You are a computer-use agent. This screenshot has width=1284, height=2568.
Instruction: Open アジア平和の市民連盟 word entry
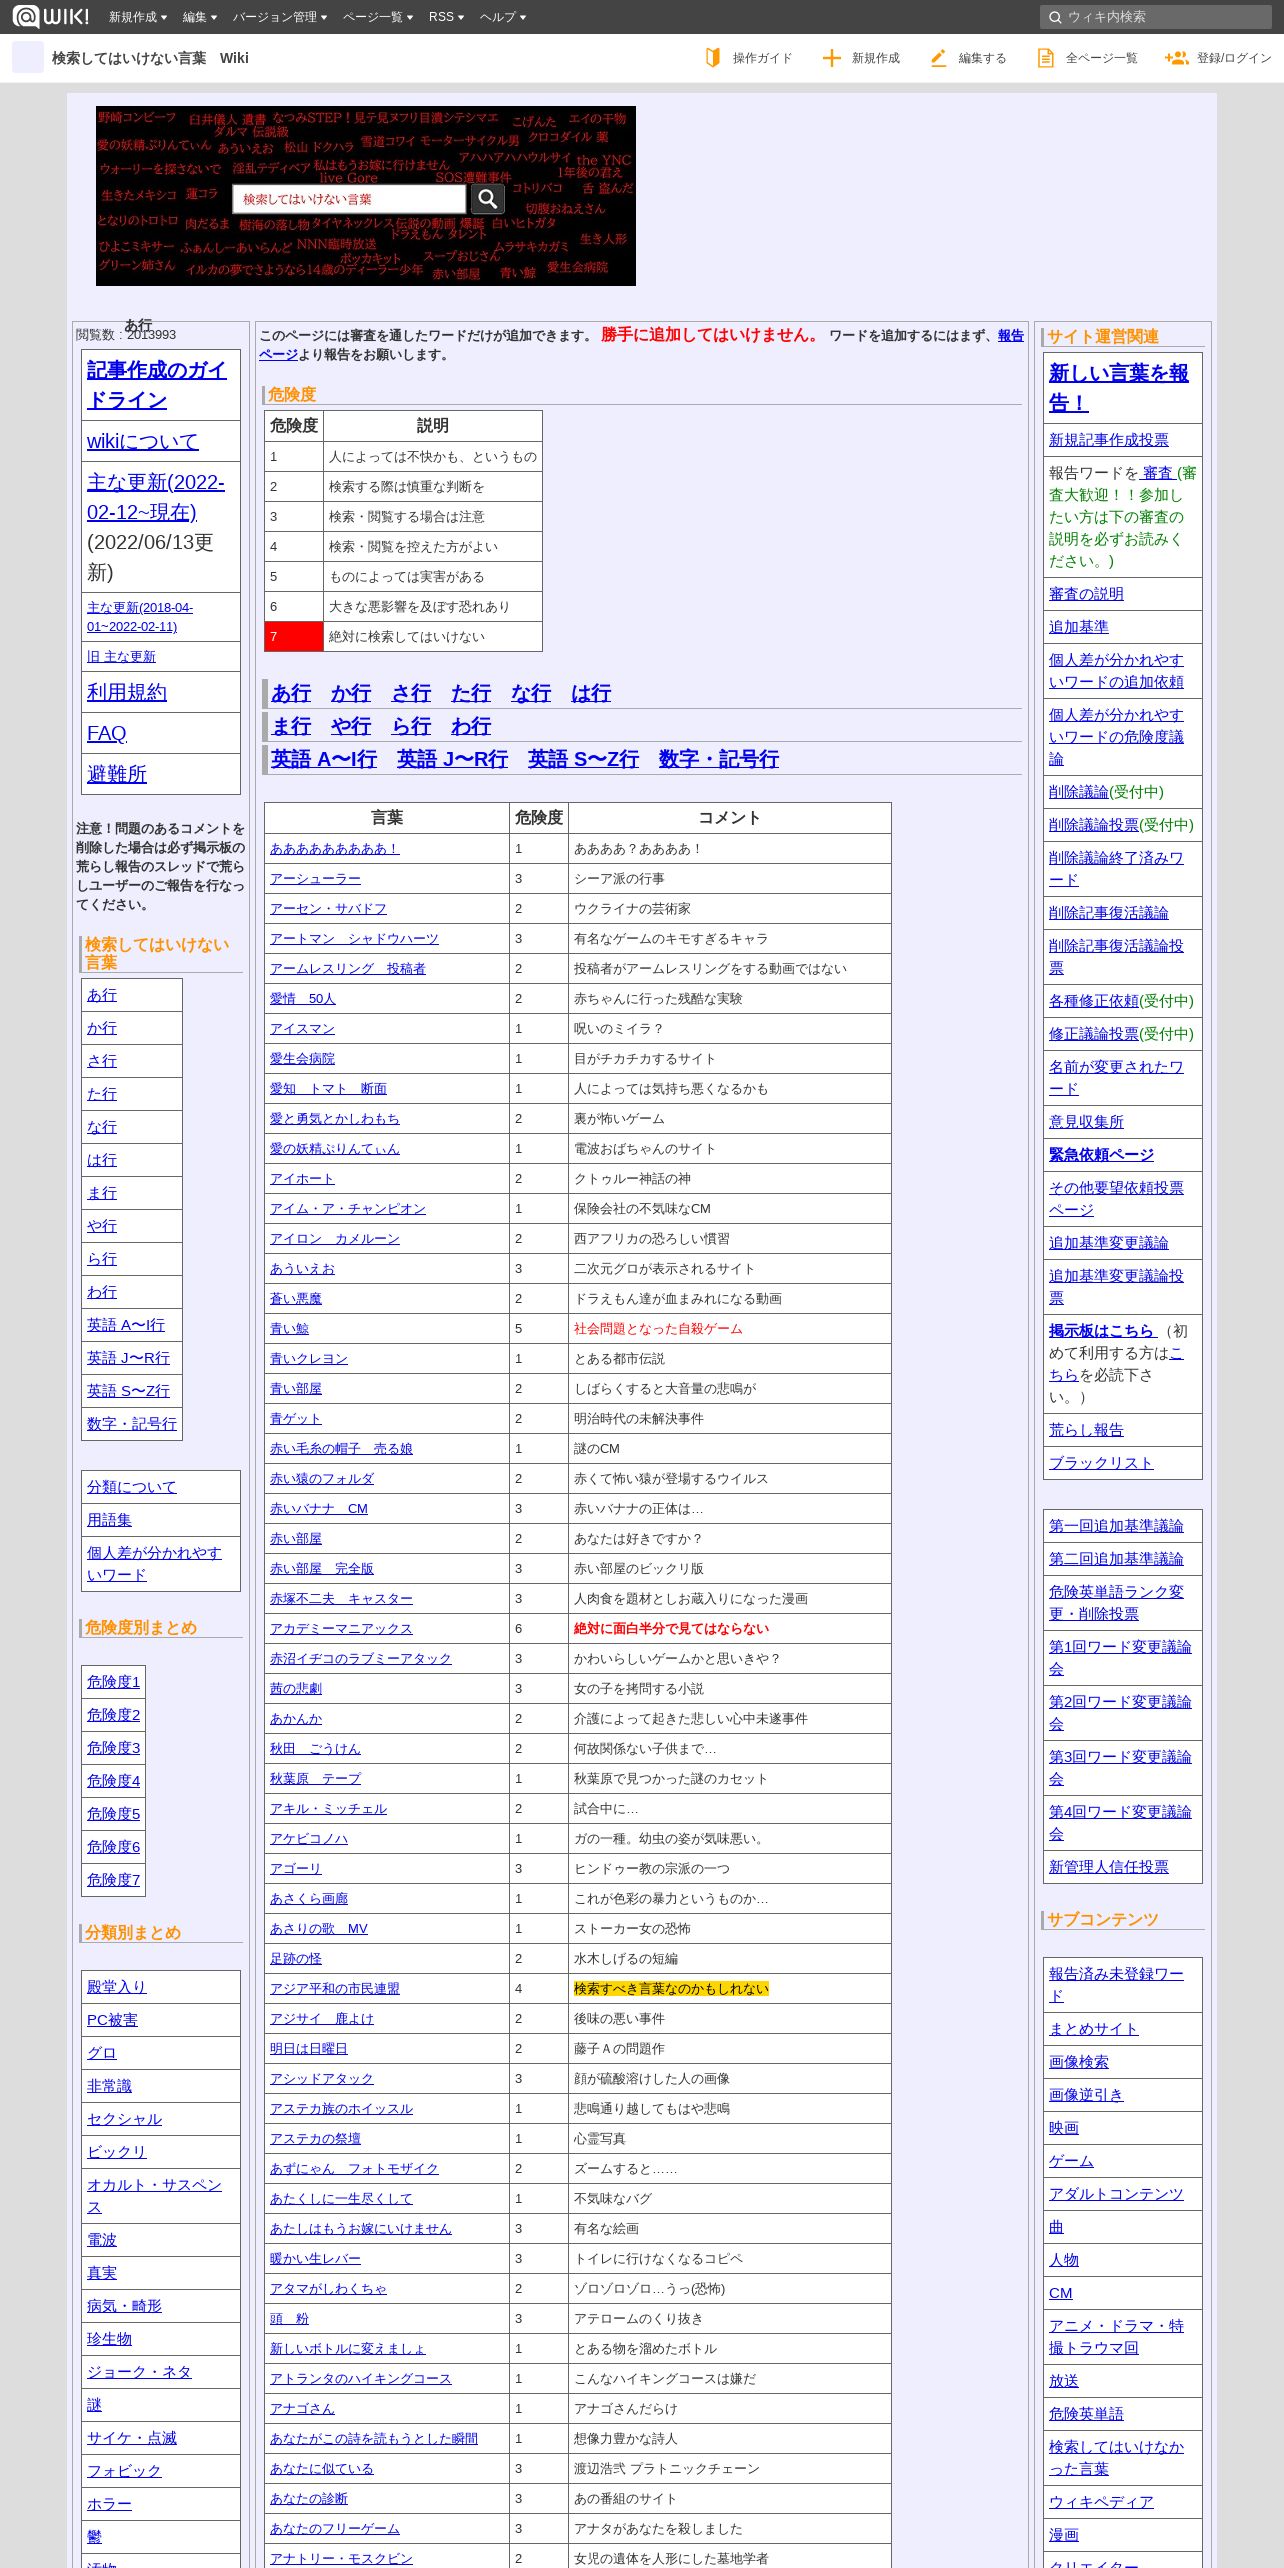pyautogui.click(x=335, y=1988)
